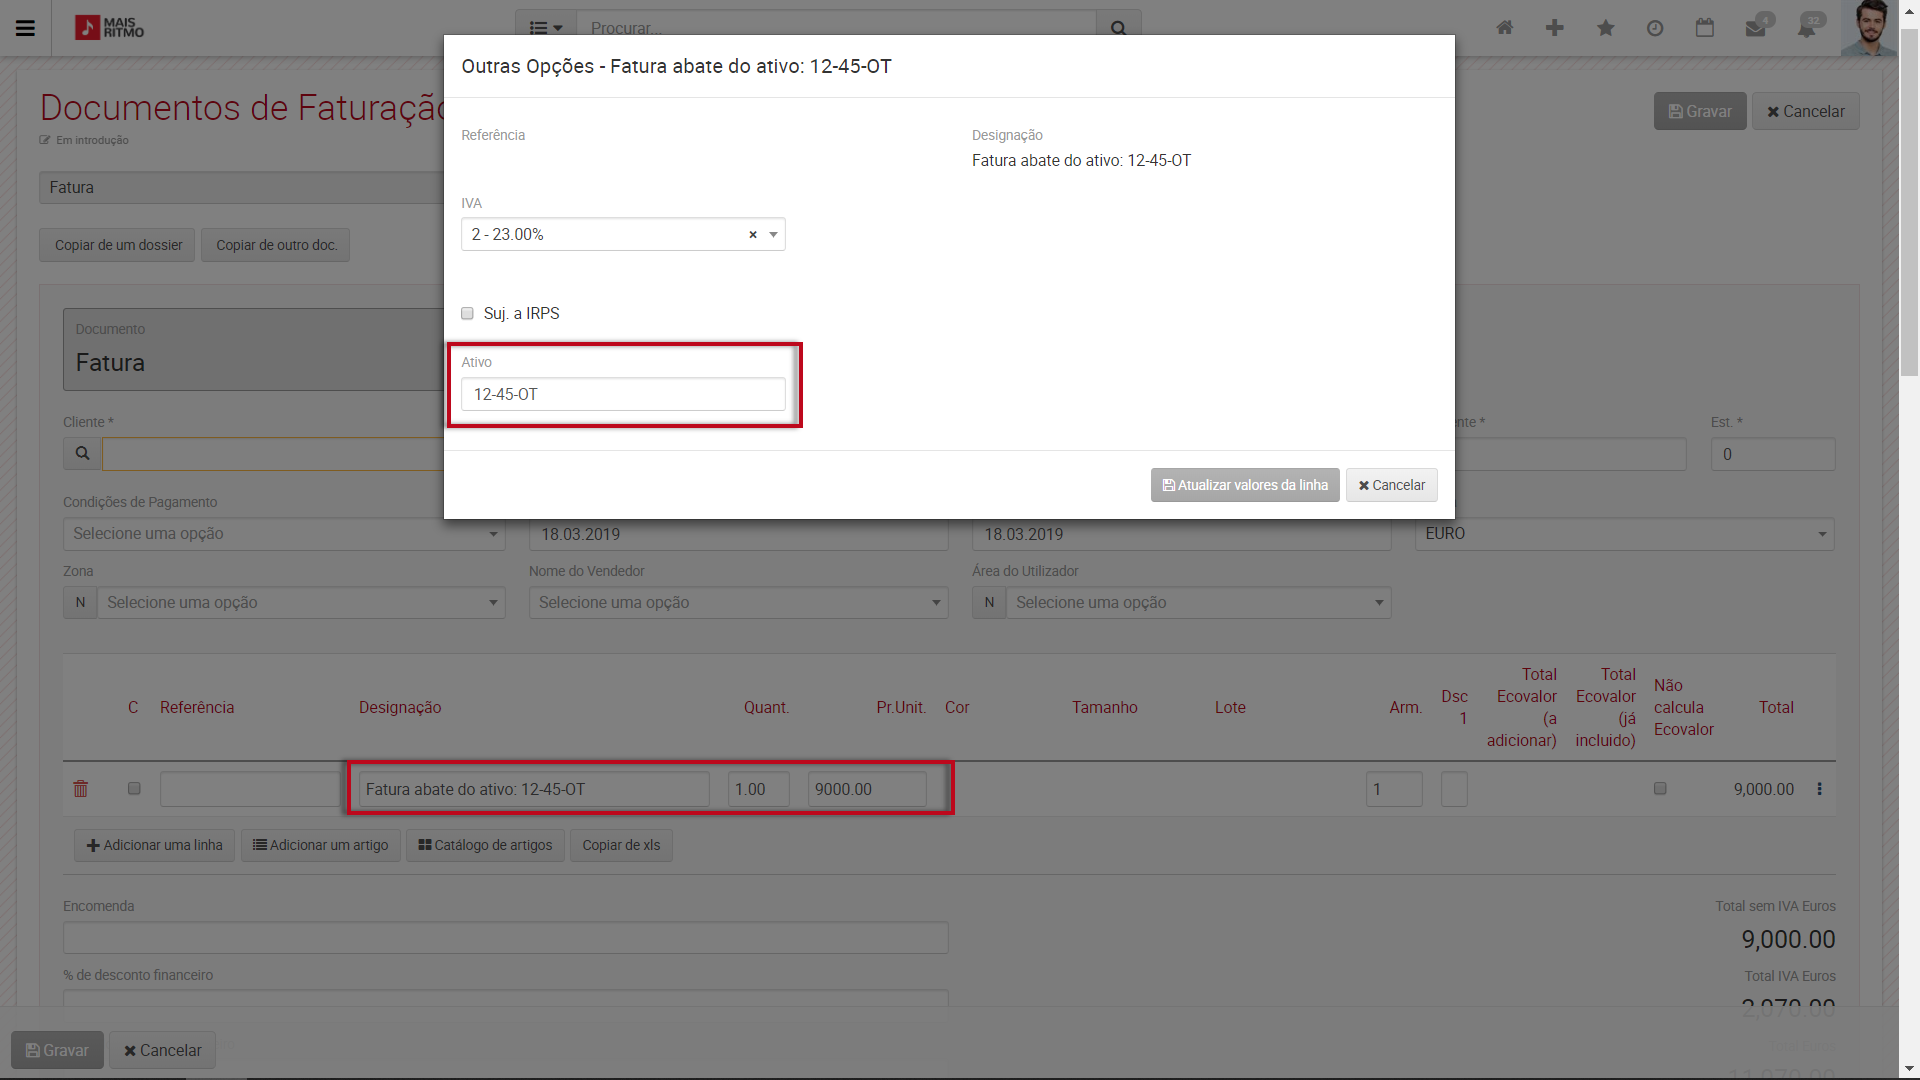Open the history clock icon
1920x1080 pixels.
click(1655, 28)
